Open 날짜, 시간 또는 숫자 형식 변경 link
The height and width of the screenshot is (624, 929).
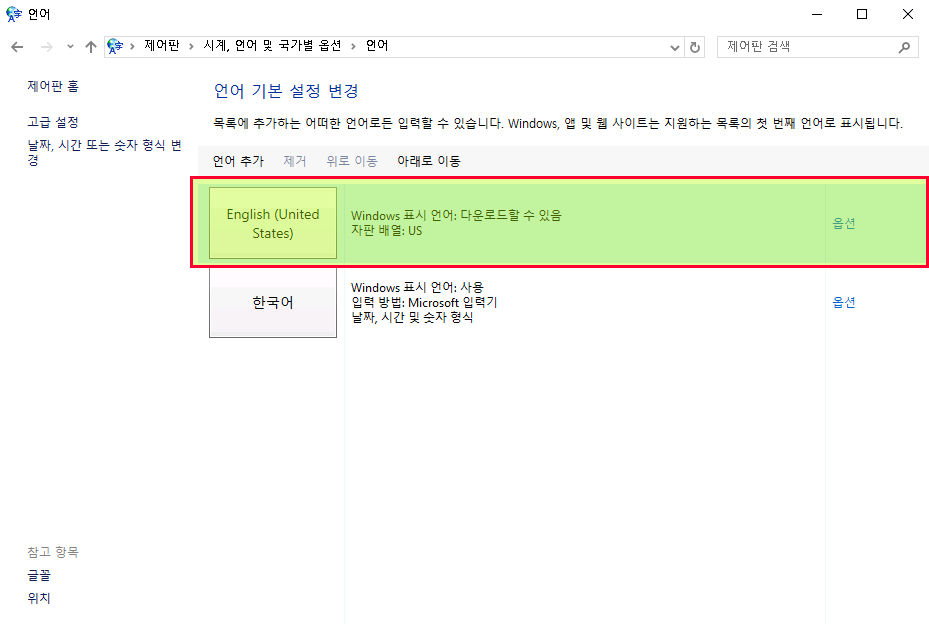click(104, 152)
